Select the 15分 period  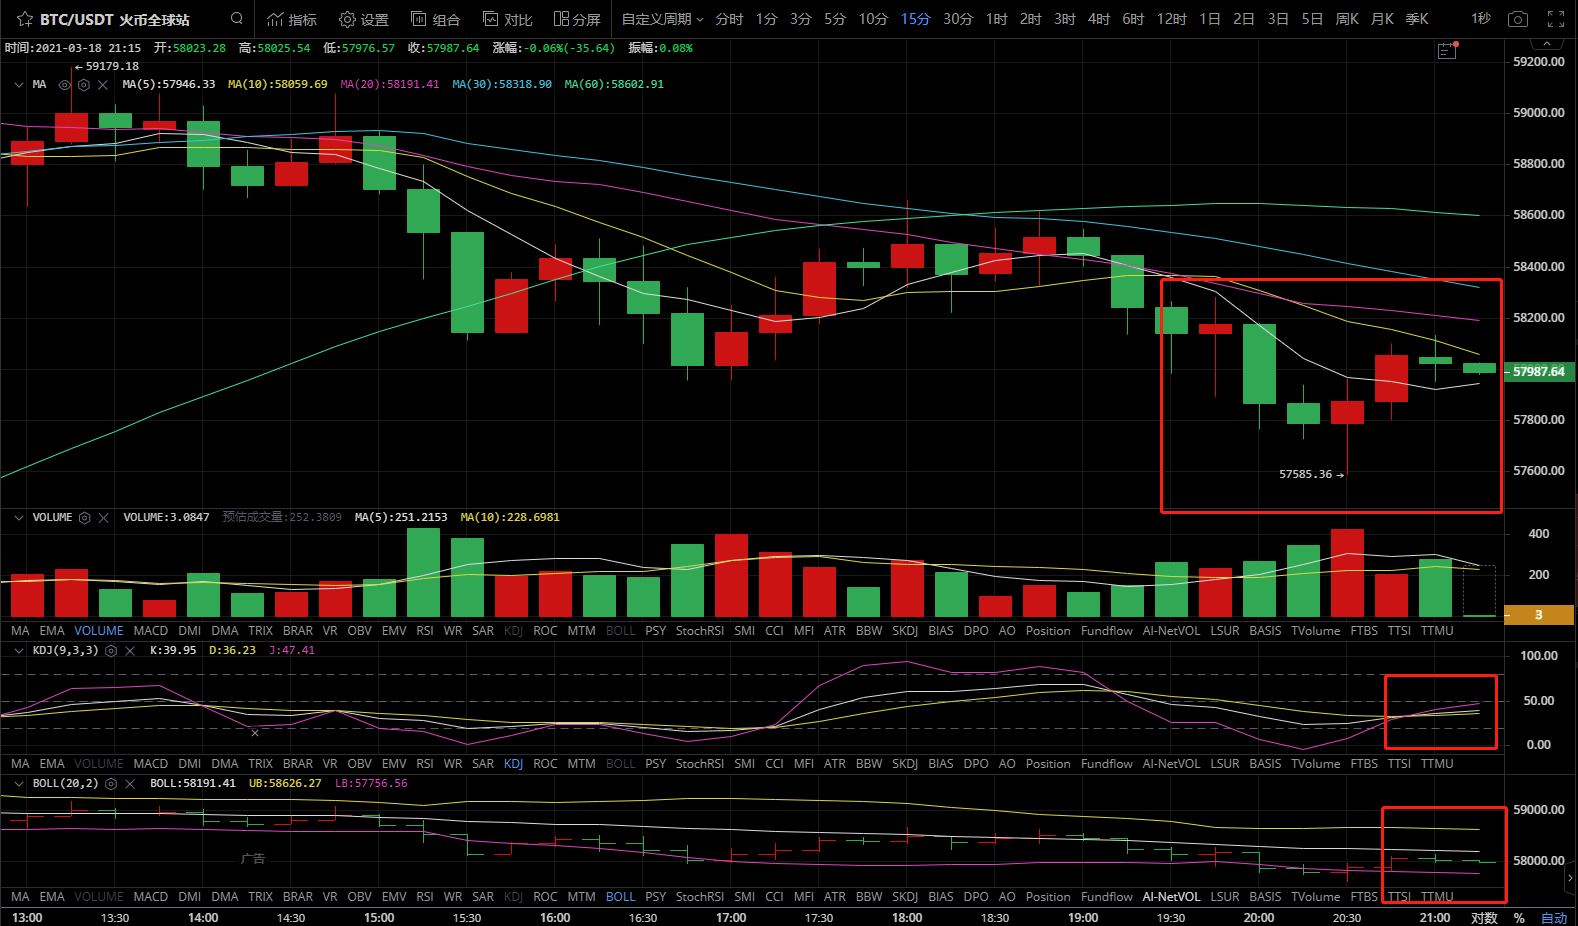pos(915,19)
